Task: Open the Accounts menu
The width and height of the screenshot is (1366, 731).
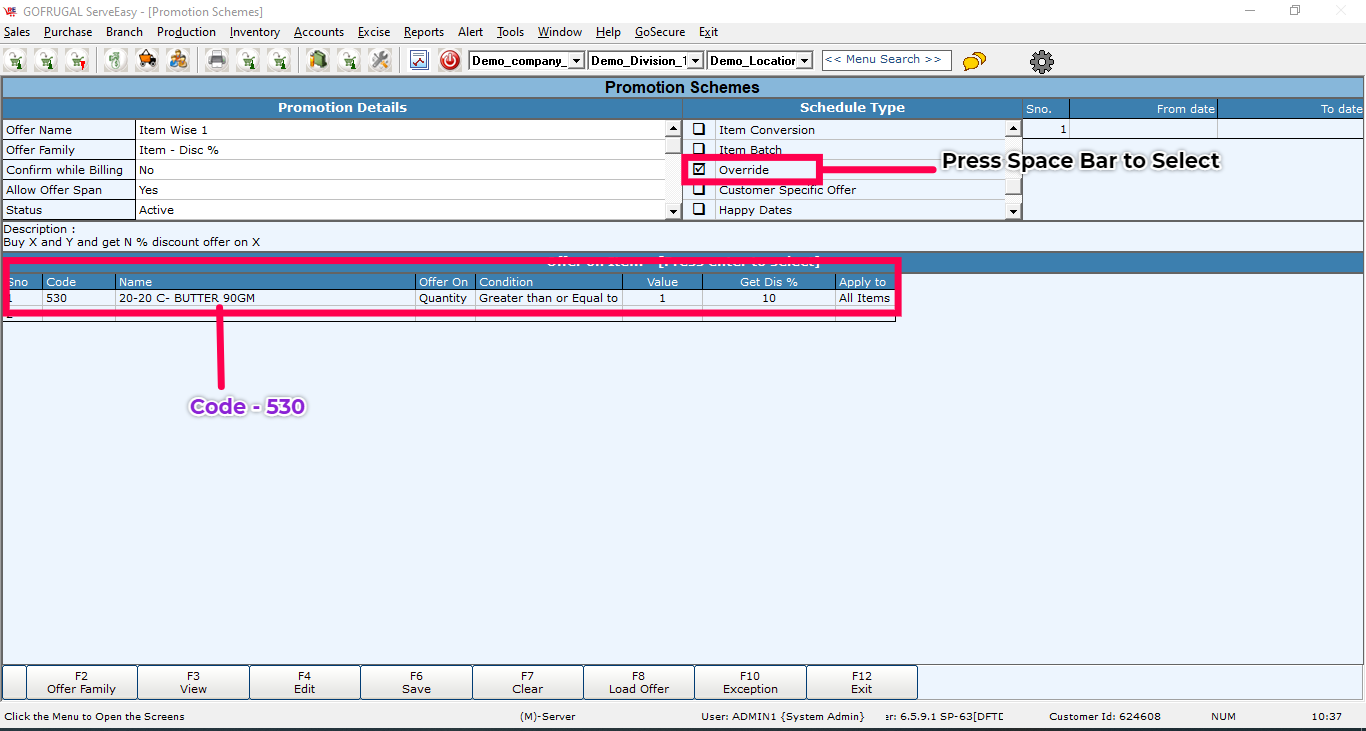Action: 319,32
